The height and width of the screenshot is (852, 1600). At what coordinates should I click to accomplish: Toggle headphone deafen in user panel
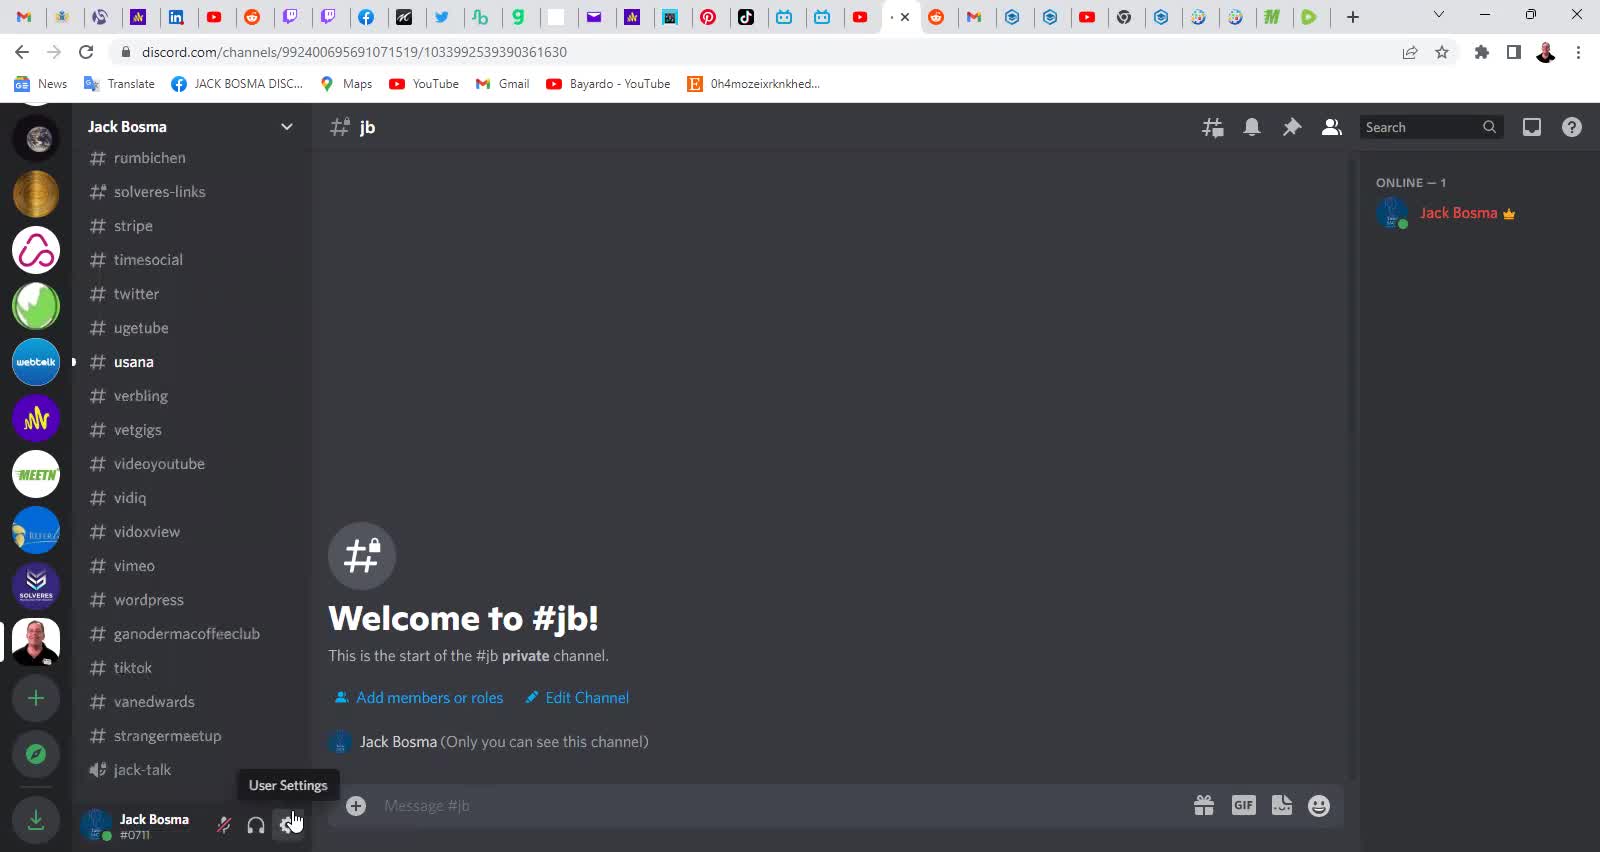point(256,825)
